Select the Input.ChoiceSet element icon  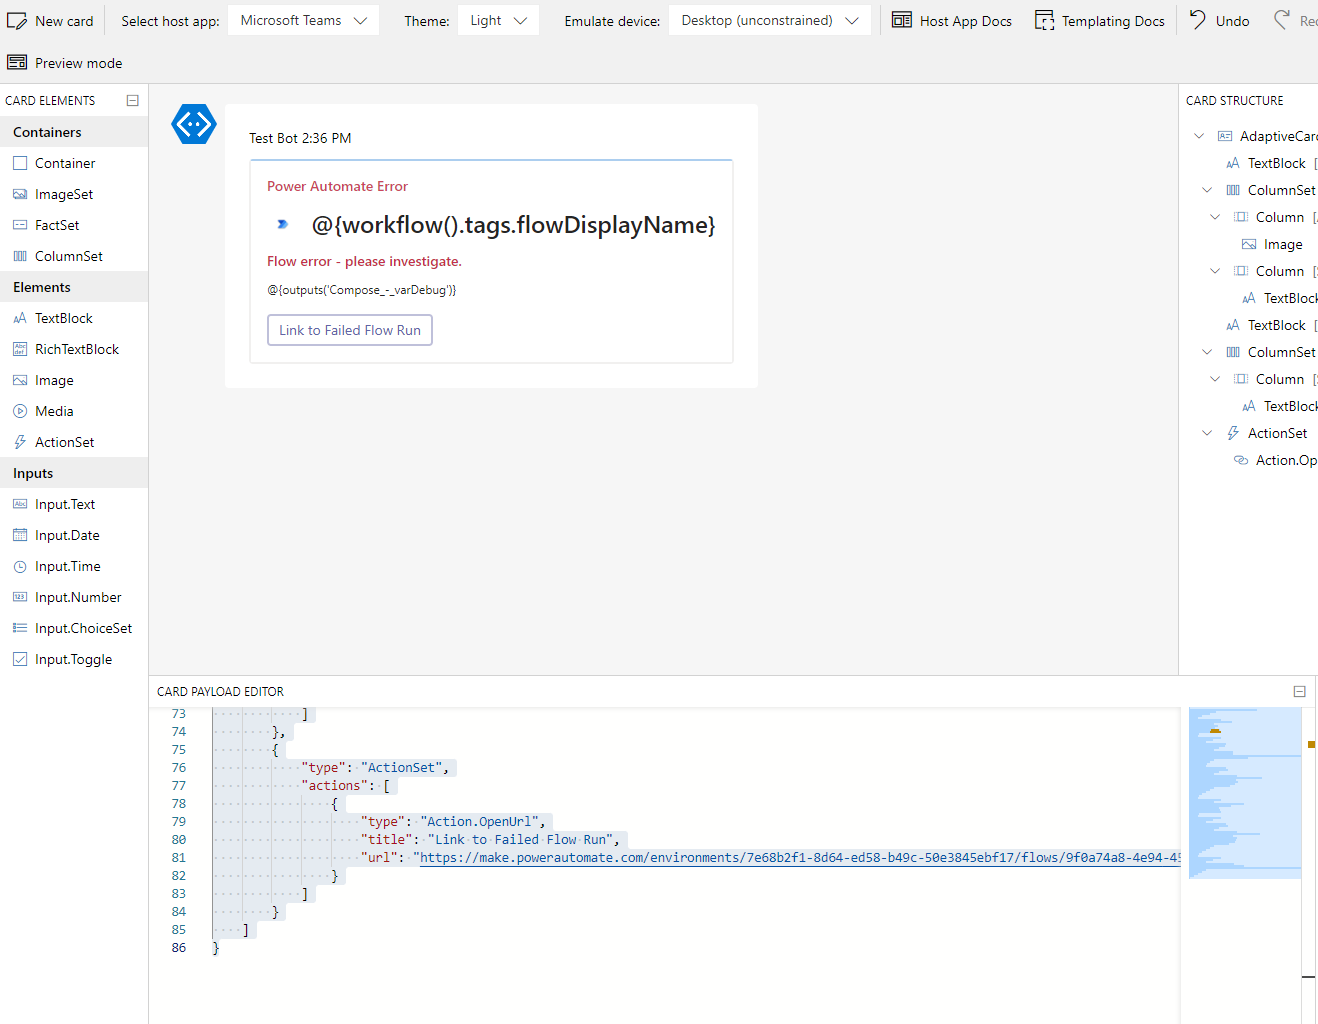pos(20,628)
